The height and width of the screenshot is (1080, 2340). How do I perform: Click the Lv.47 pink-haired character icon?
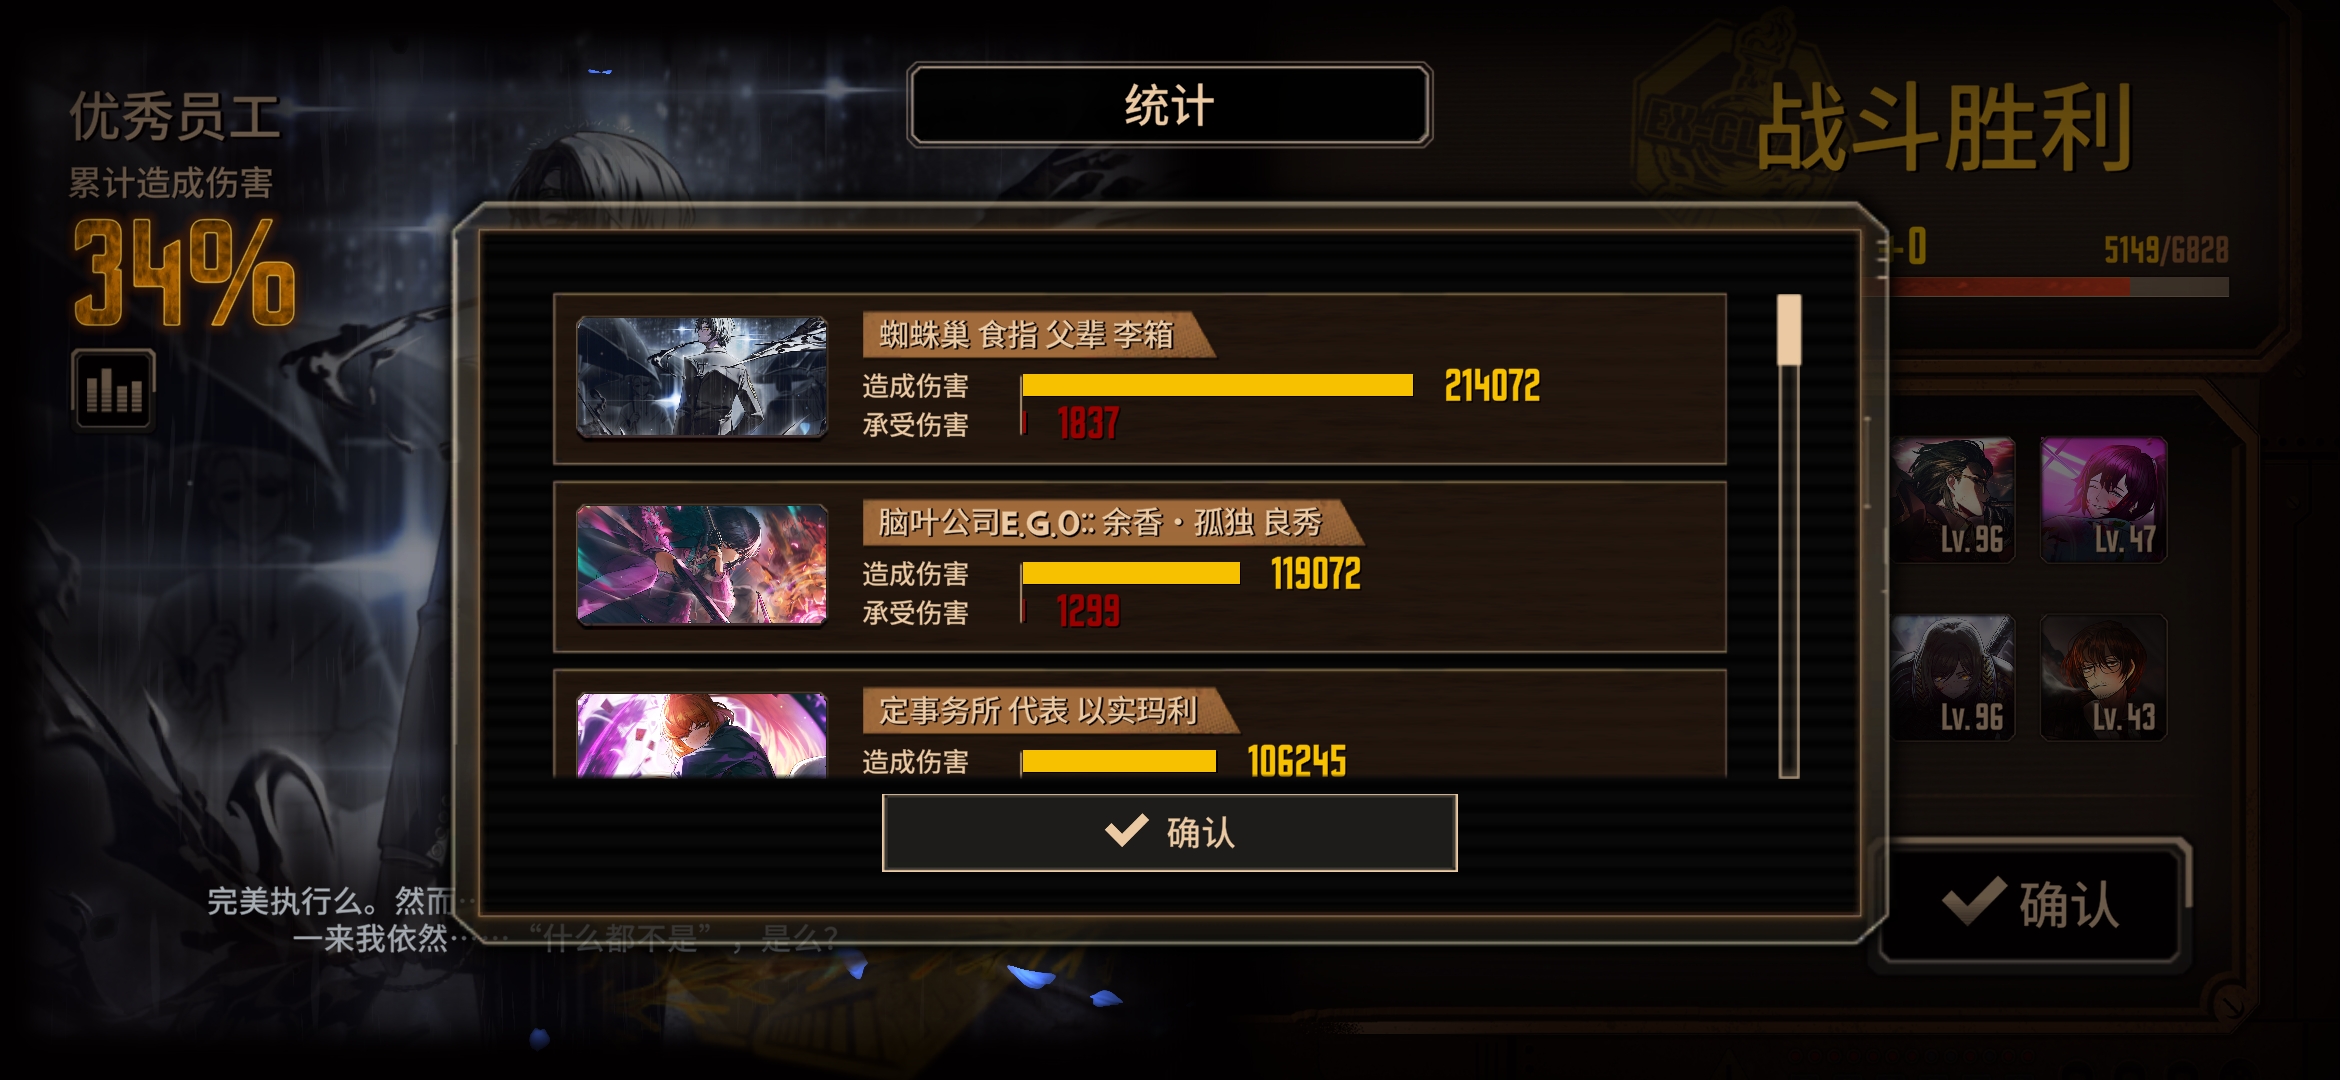click(x=2103, y=499)
